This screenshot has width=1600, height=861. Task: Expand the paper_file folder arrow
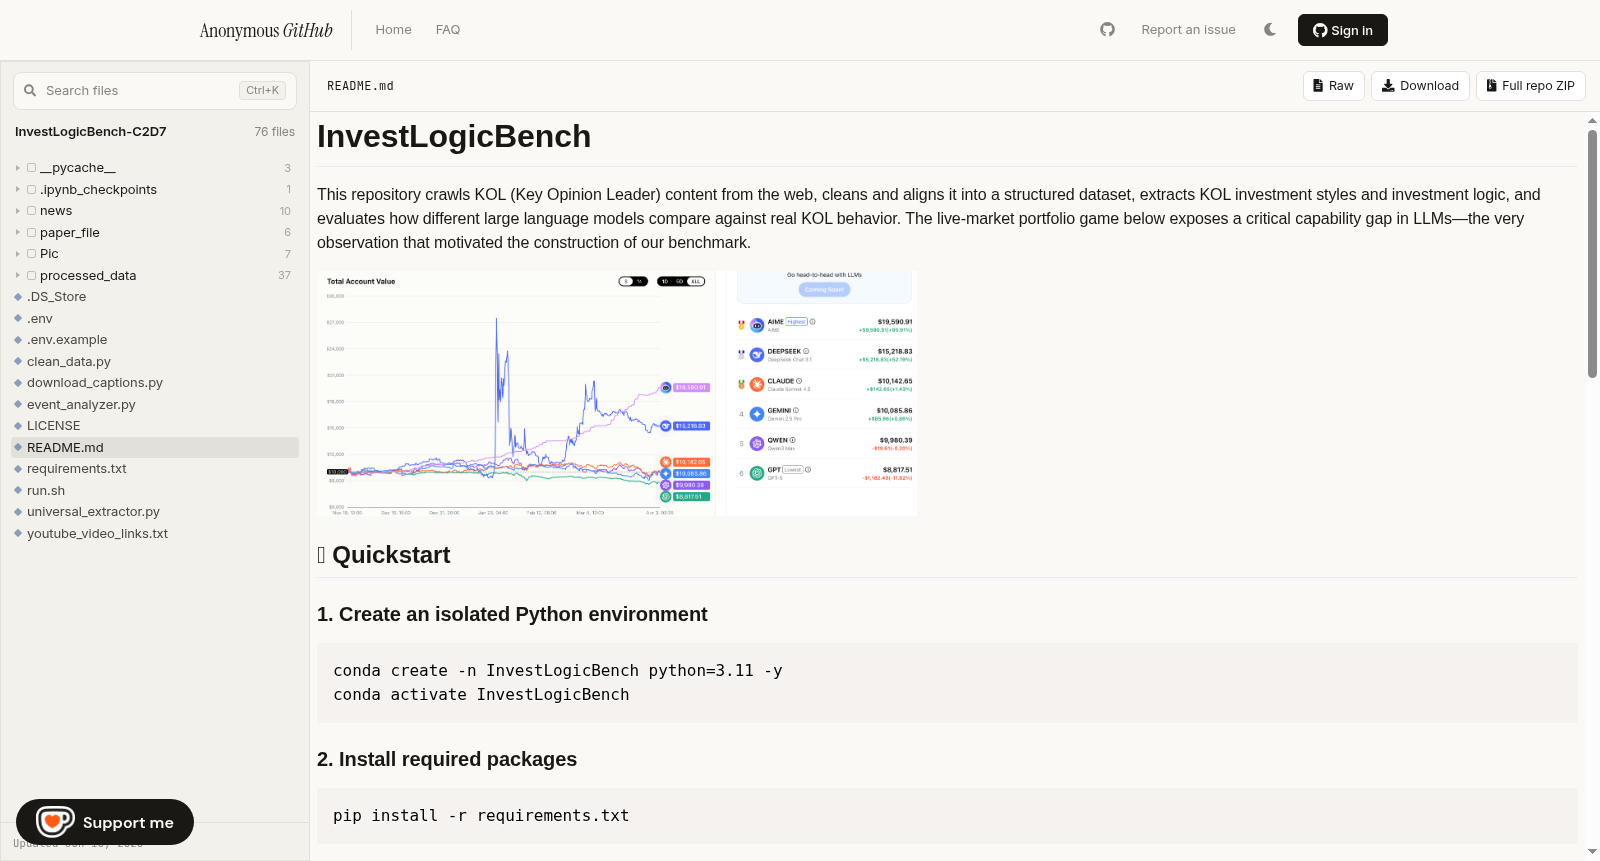(18, 233)
